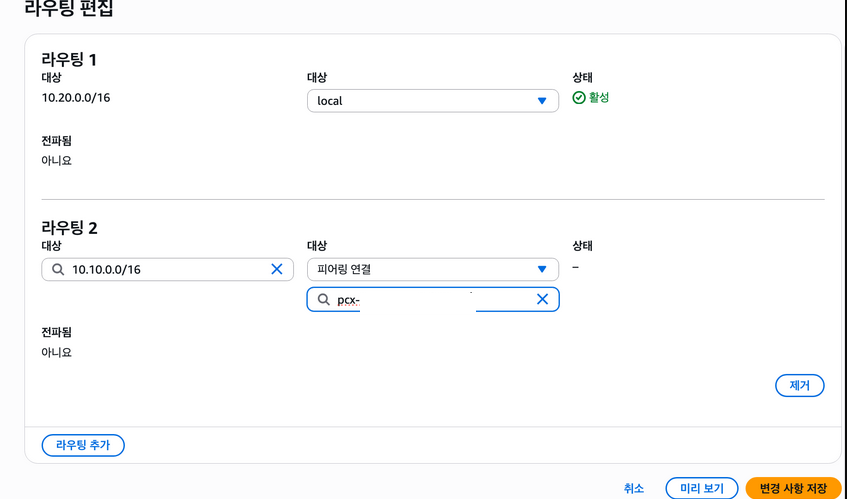
Task: Click the 라우팅 추가 button
Action: [x=83, y=445]
